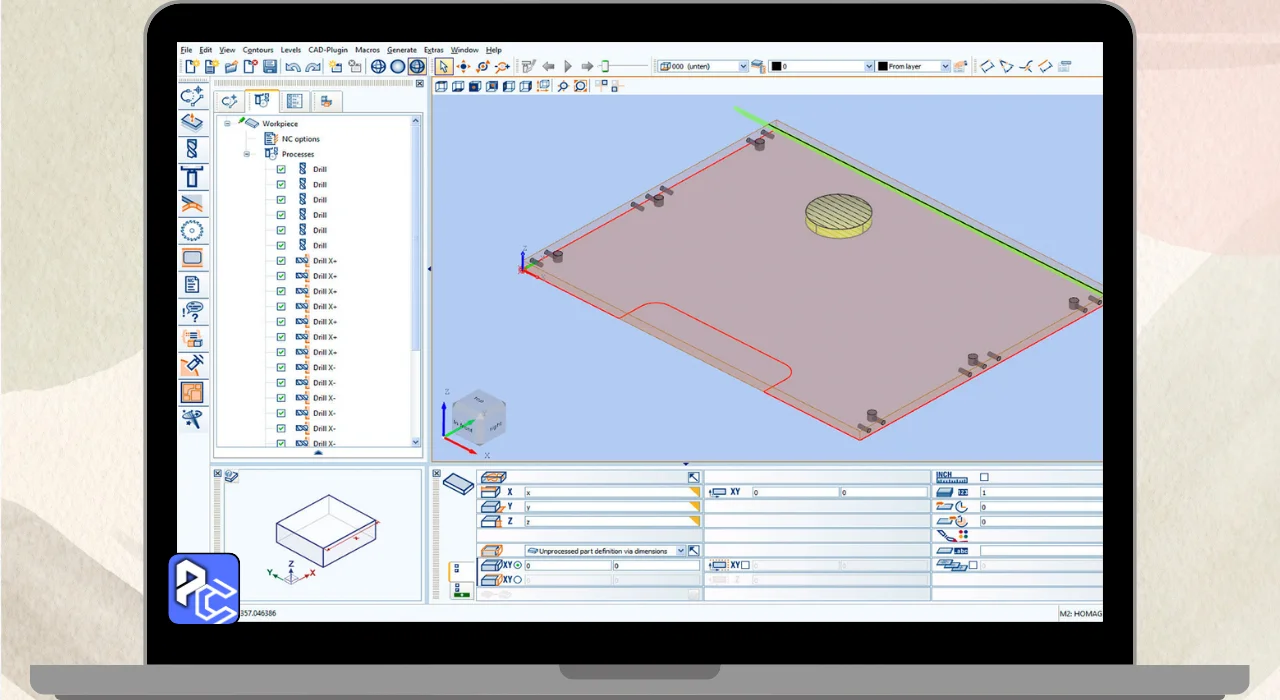Open the CAD-Plugin menu

click(x=327, y=49)
